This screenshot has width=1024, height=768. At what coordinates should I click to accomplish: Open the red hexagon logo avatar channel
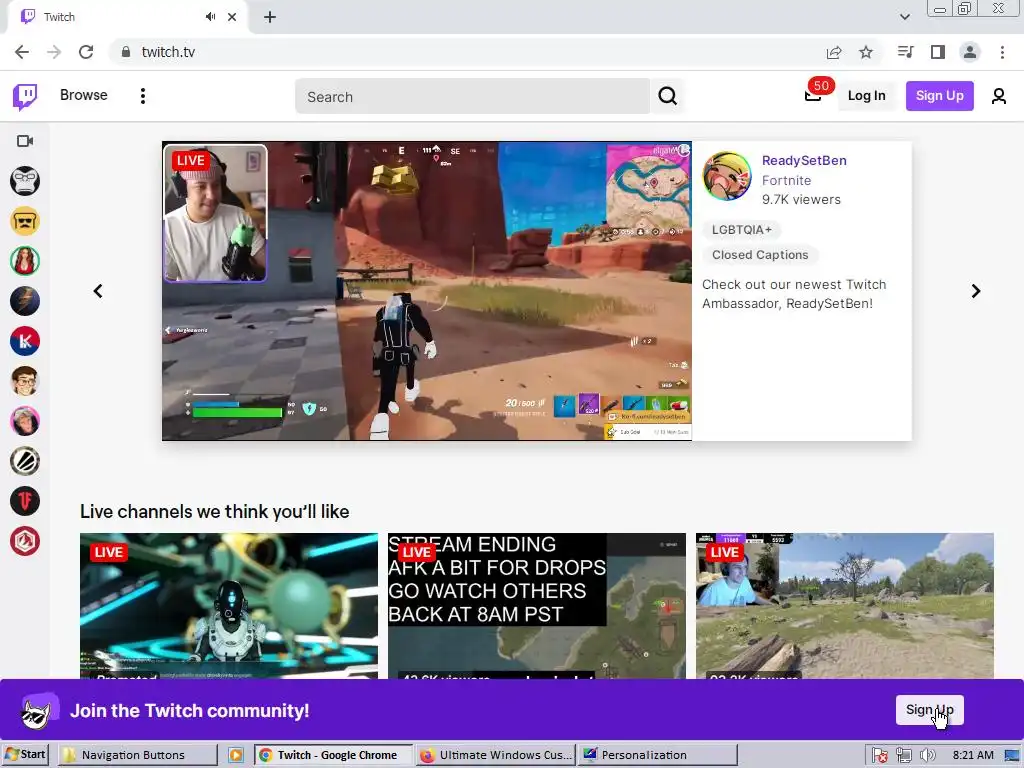coord(25,541)
